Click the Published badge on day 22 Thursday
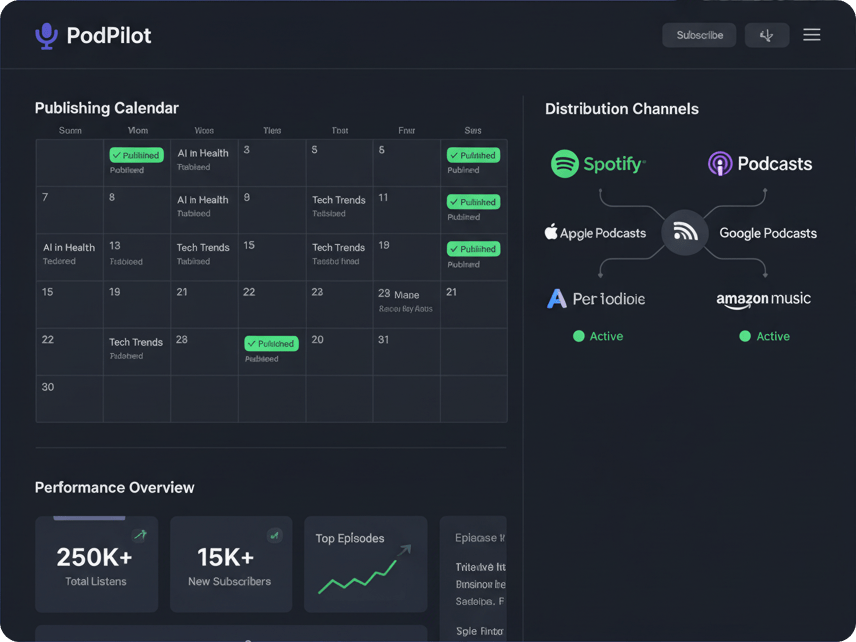This screenshot has height=642, width=856. tap(271, 344)
